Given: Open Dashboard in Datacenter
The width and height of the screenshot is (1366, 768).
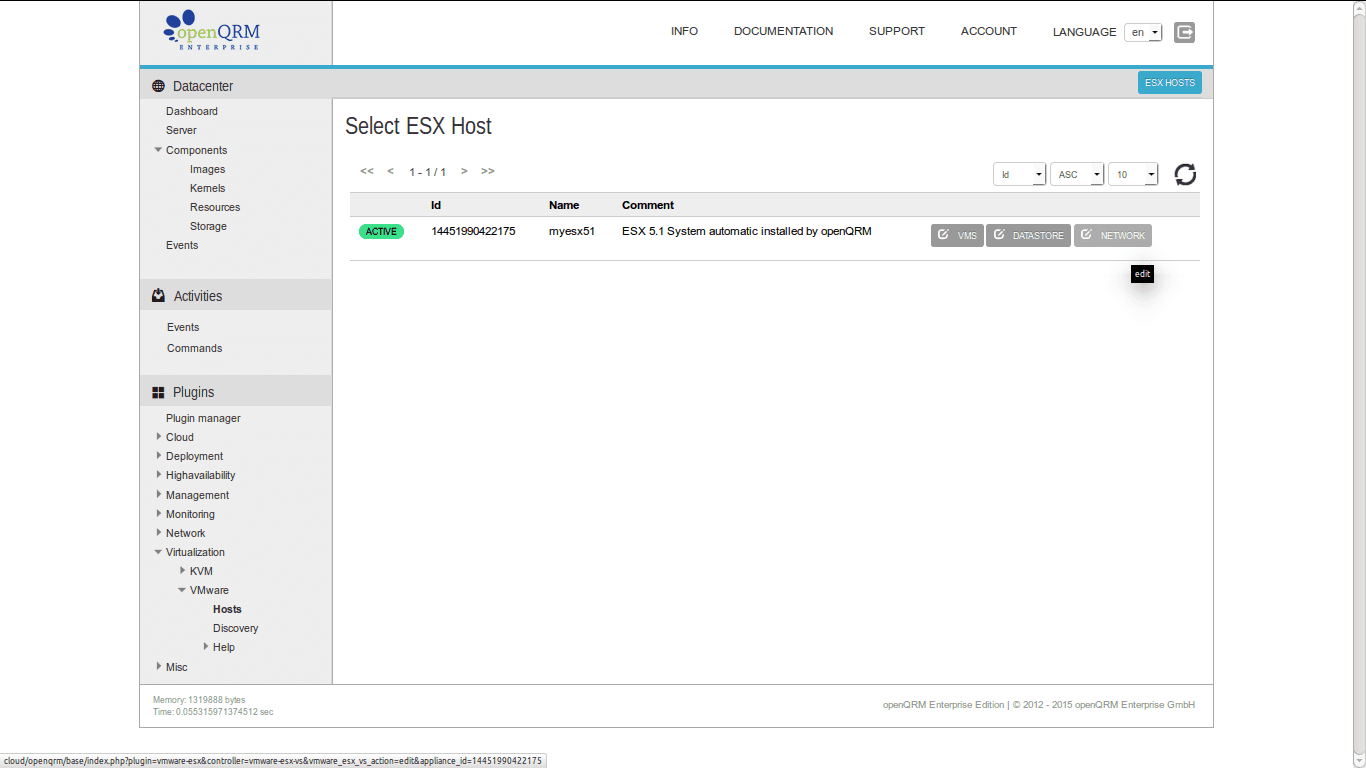Looking at the screenshot, I should (192, 111).
